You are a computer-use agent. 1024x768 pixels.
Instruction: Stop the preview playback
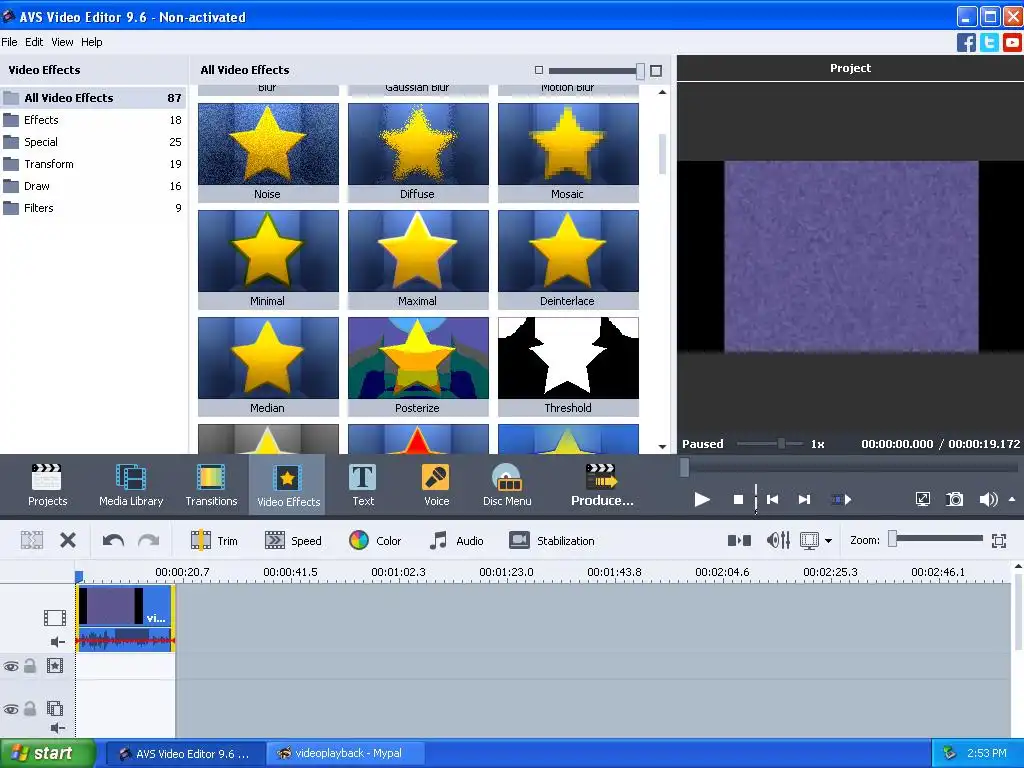click(739, 500)
